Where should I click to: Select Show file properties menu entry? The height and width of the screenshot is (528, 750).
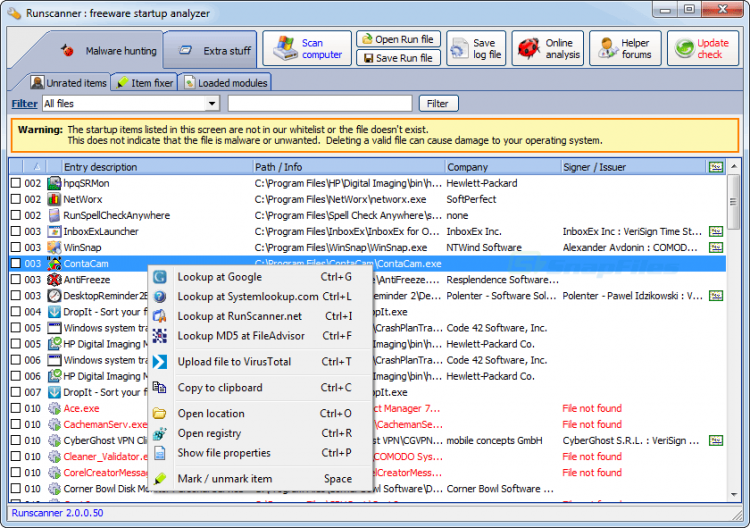pos(261,452)
